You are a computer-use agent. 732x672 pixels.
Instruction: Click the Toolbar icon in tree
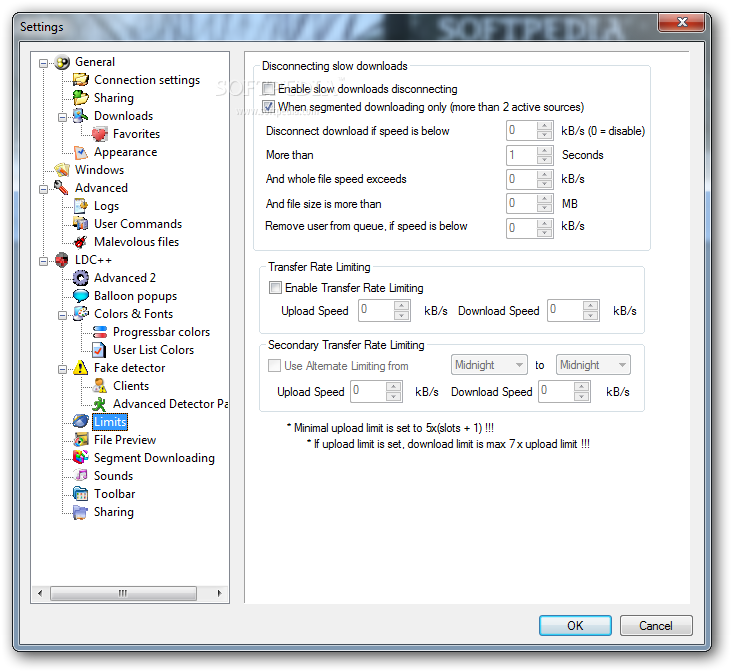pos(81,494)
